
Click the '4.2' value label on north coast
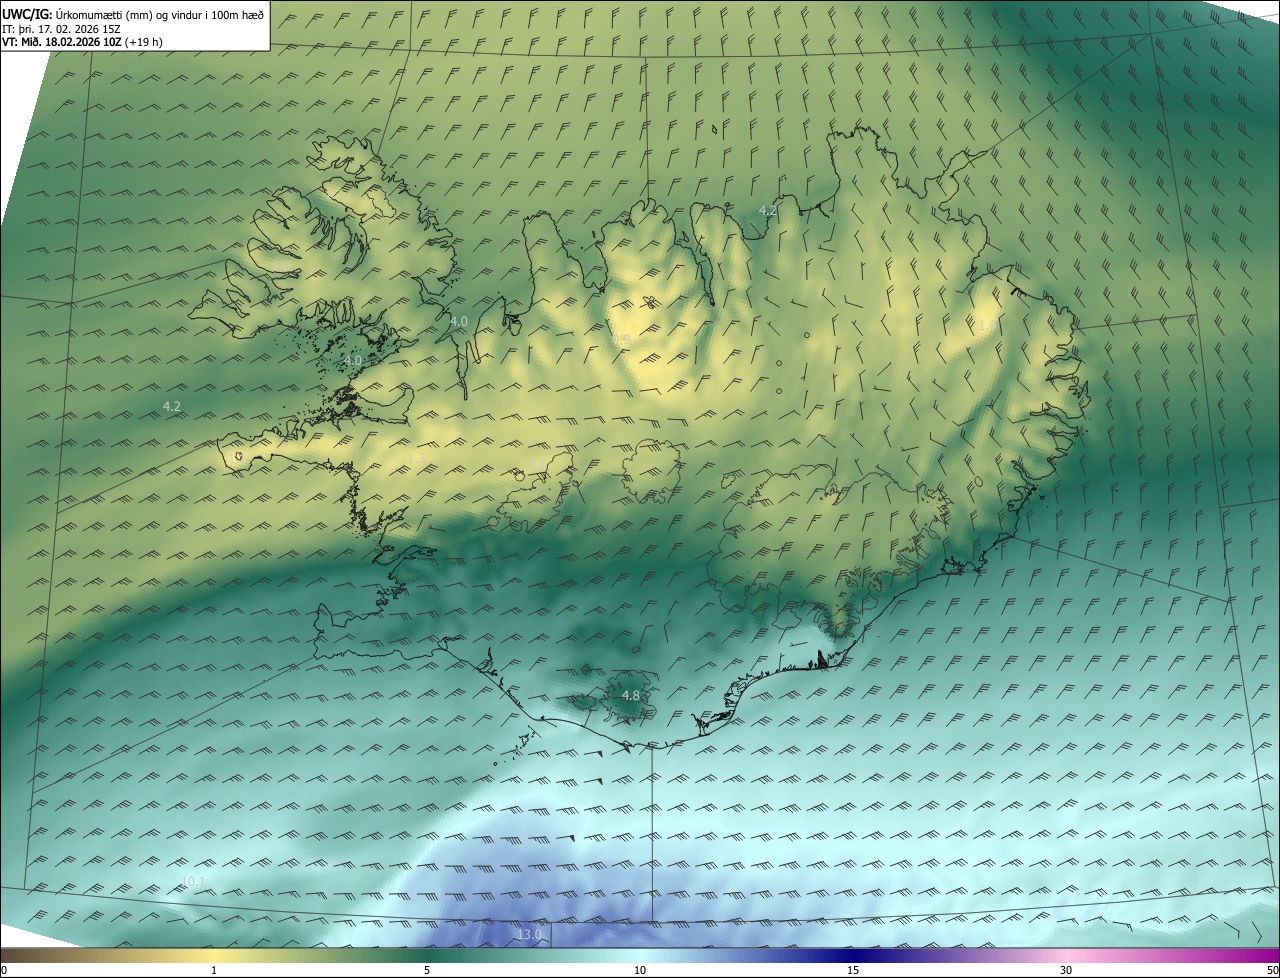767,211
